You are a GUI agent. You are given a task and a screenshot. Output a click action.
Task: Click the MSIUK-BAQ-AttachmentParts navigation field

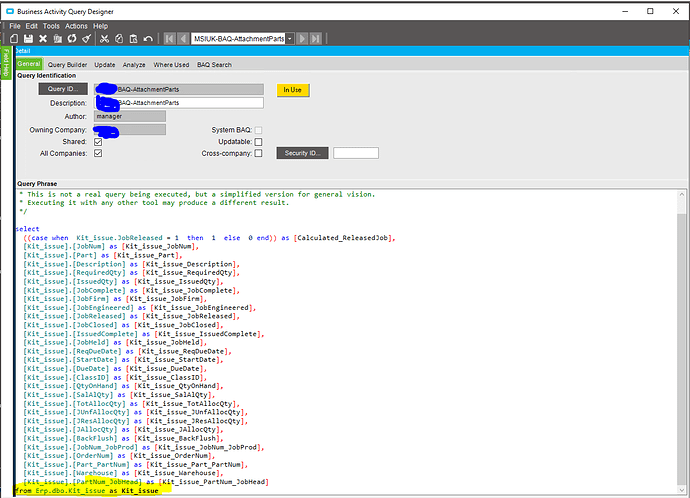[239, 39]
